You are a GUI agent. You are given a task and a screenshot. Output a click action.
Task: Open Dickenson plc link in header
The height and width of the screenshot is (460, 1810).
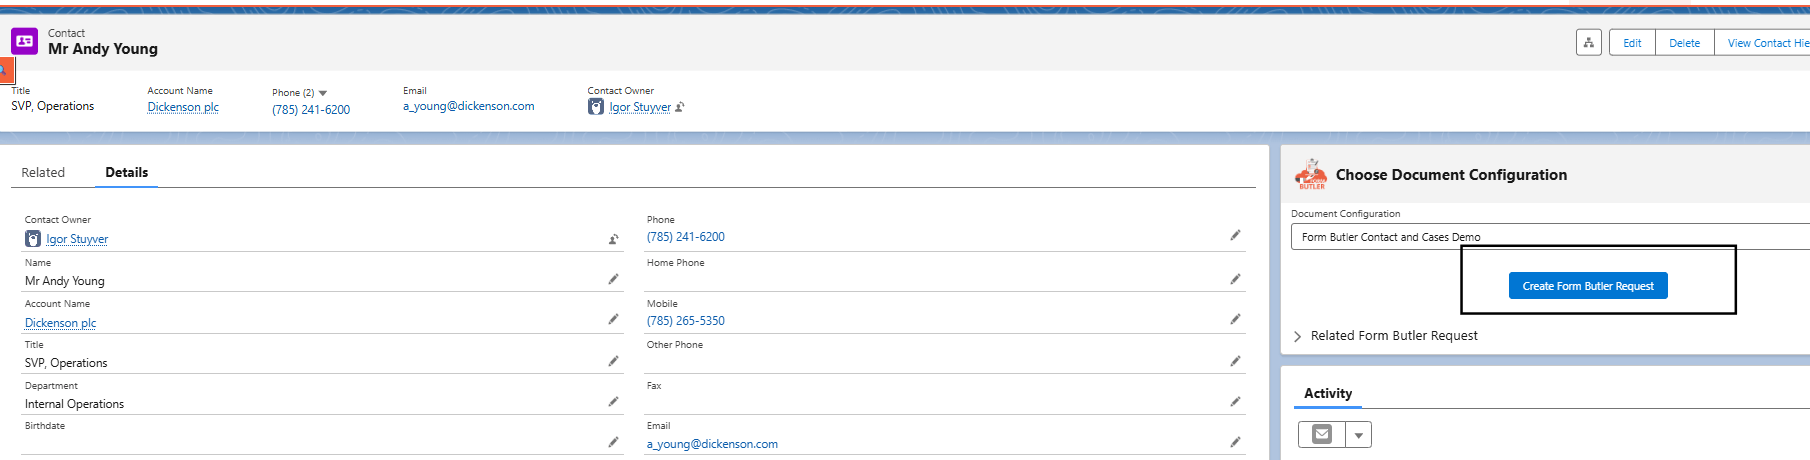(183, 107)
